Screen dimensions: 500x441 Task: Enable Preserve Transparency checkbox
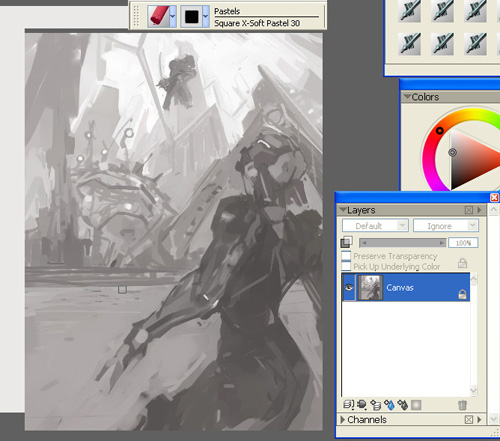pyautogui.click(x=346, y=256)
